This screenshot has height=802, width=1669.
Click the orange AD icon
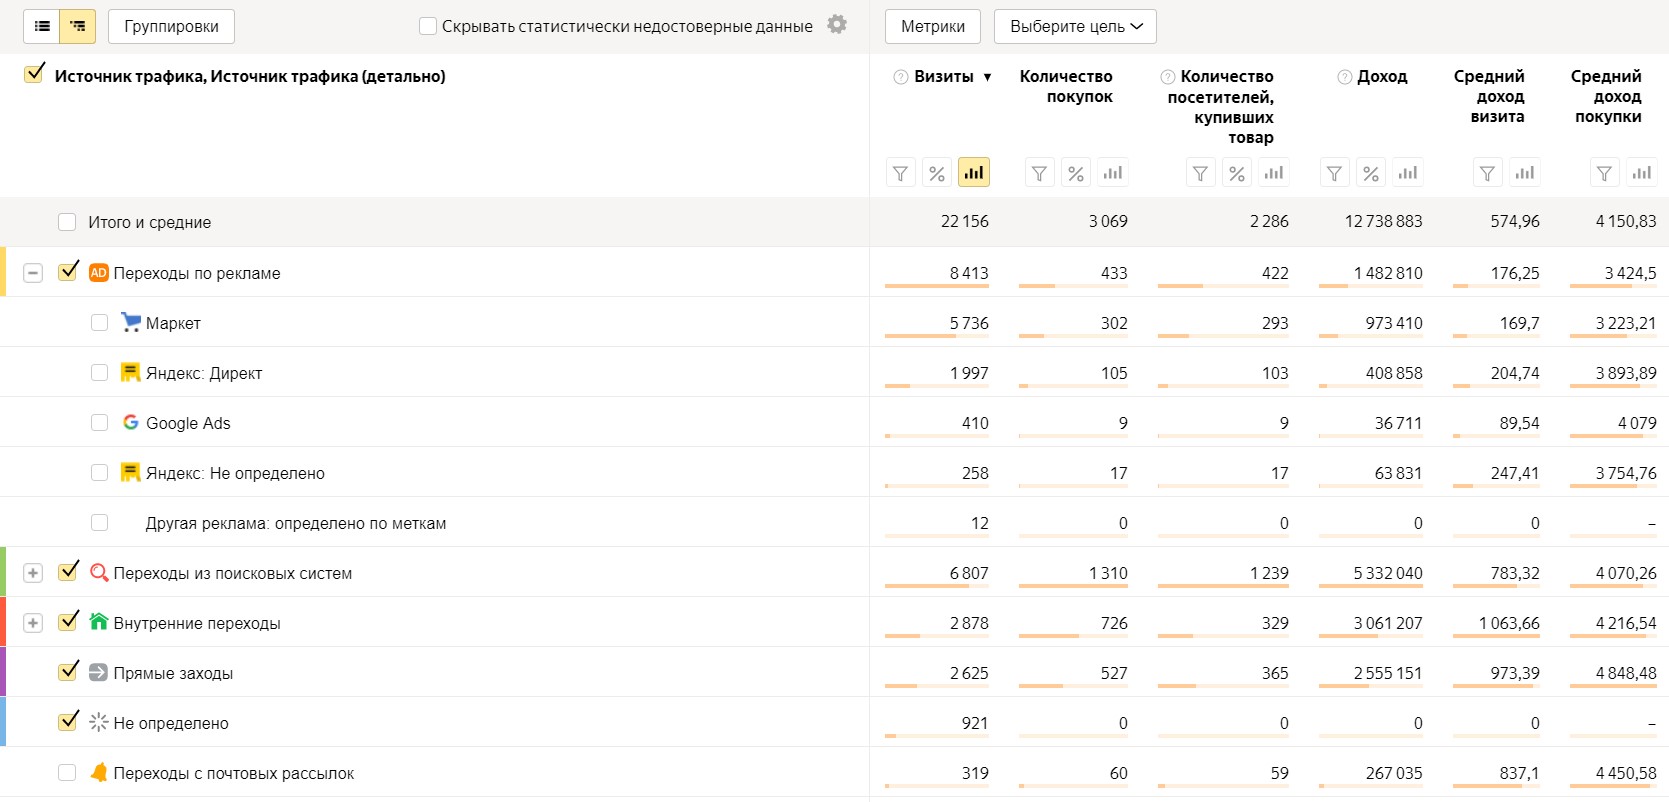point(98,272)
